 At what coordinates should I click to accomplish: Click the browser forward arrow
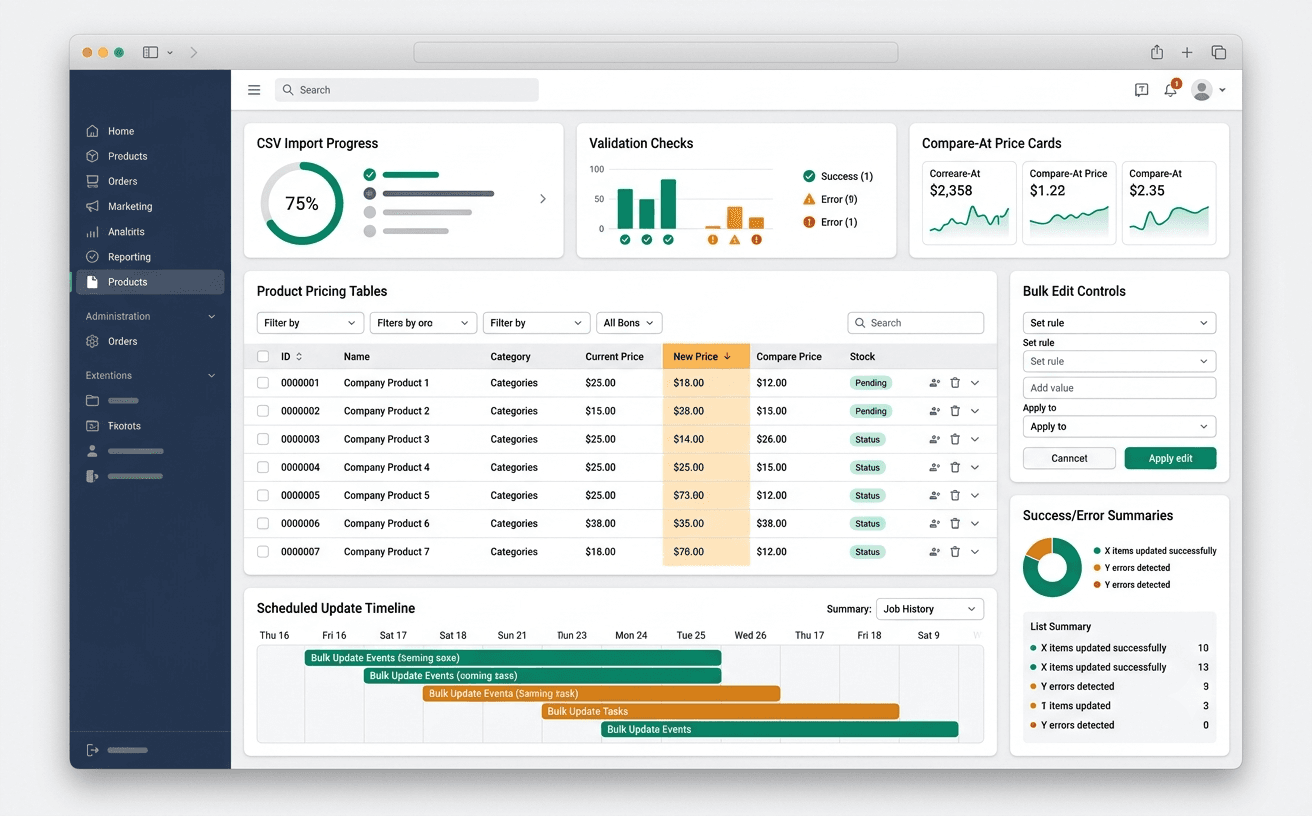(x=193, y=52)
